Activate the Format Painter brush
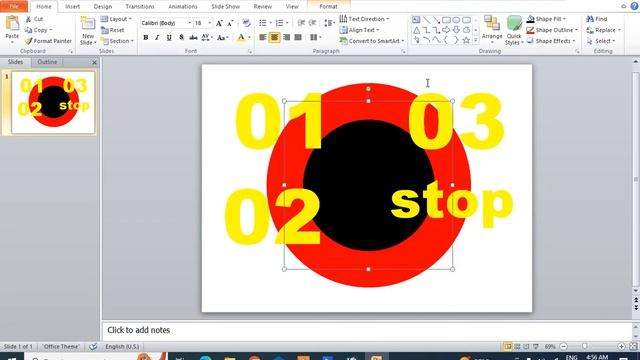The width and height of the screenshot is (640, 360). click(48, 41)
